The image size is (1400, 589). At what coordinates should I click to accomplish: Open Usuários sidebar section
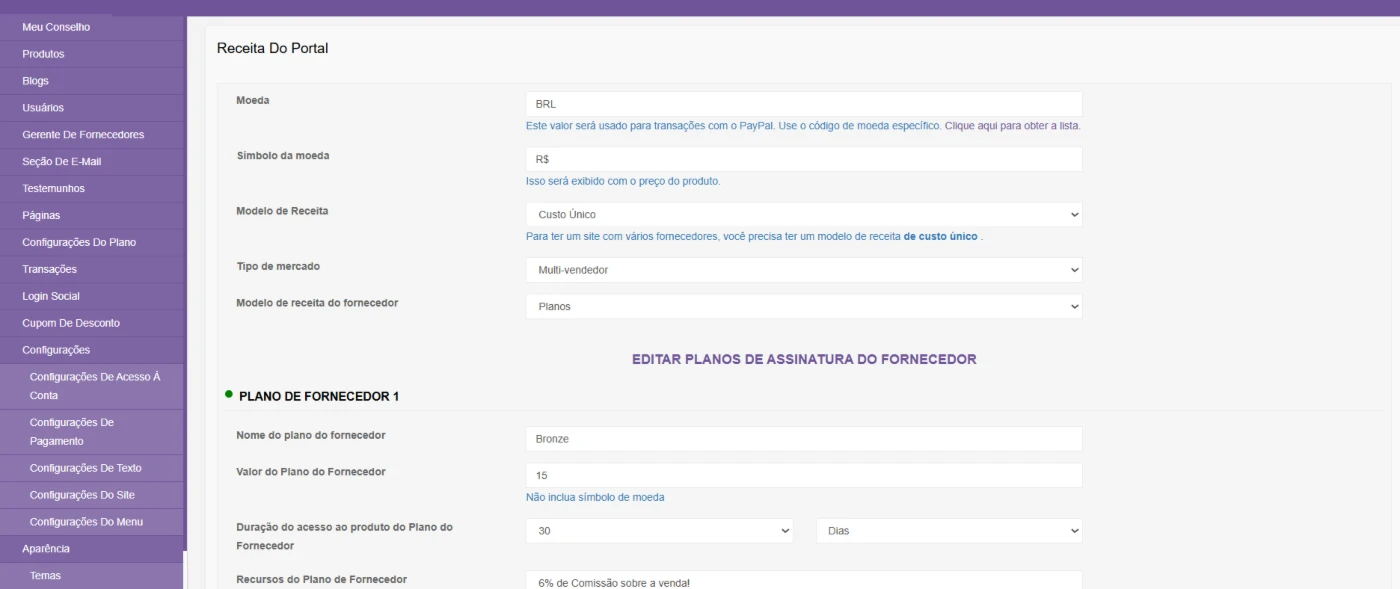92,108
